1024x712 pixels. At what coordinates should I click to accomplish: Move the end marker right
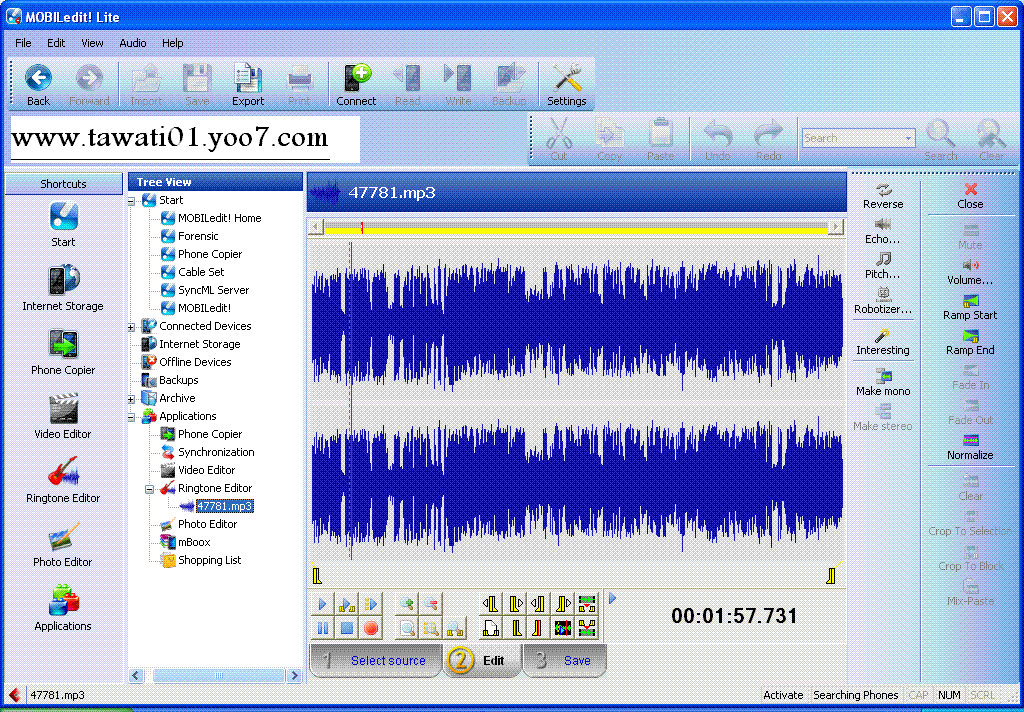(564, 604)
